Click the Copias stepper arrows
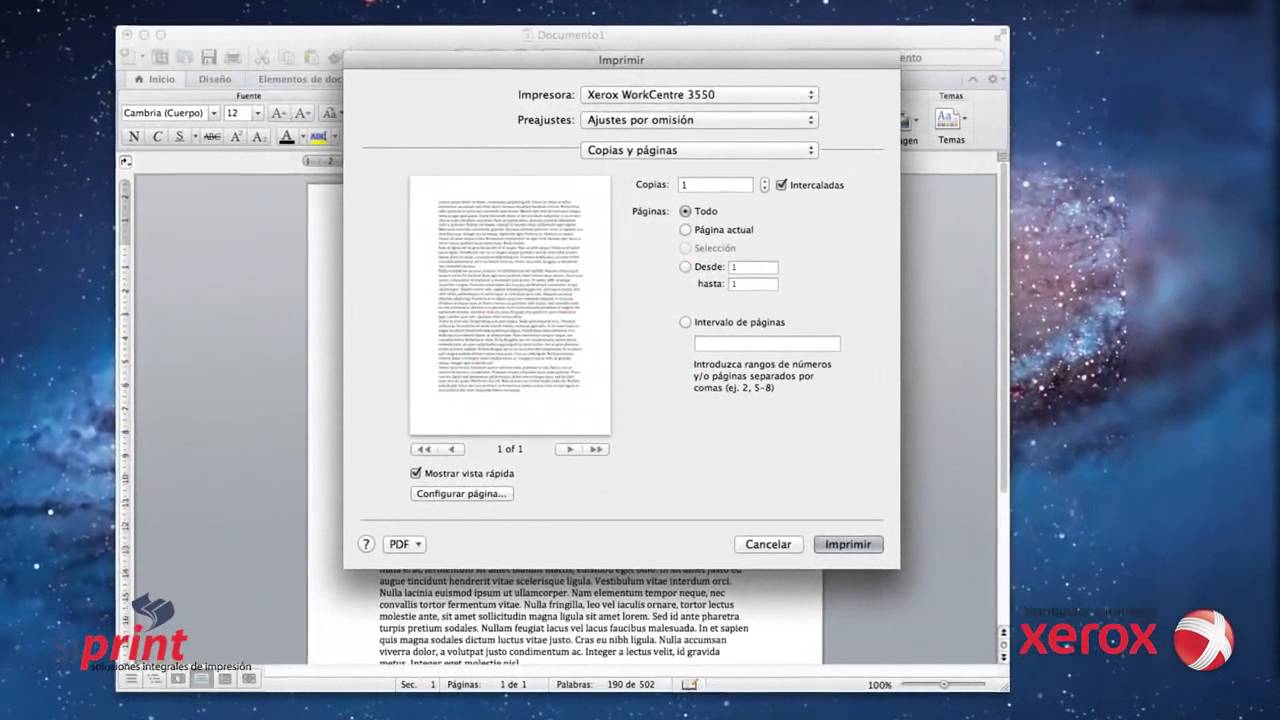The width and height of the screenshot is (1280, 720). [765, 185]
